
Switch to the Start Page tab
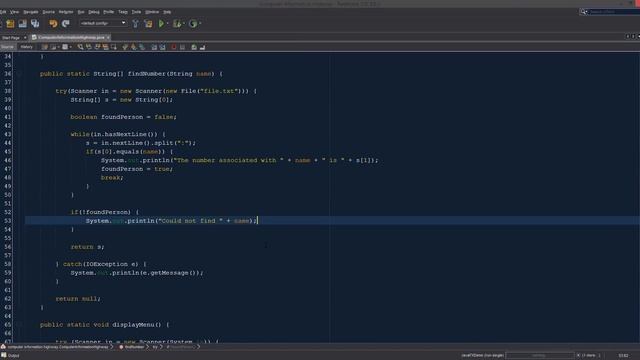(11, 38)
